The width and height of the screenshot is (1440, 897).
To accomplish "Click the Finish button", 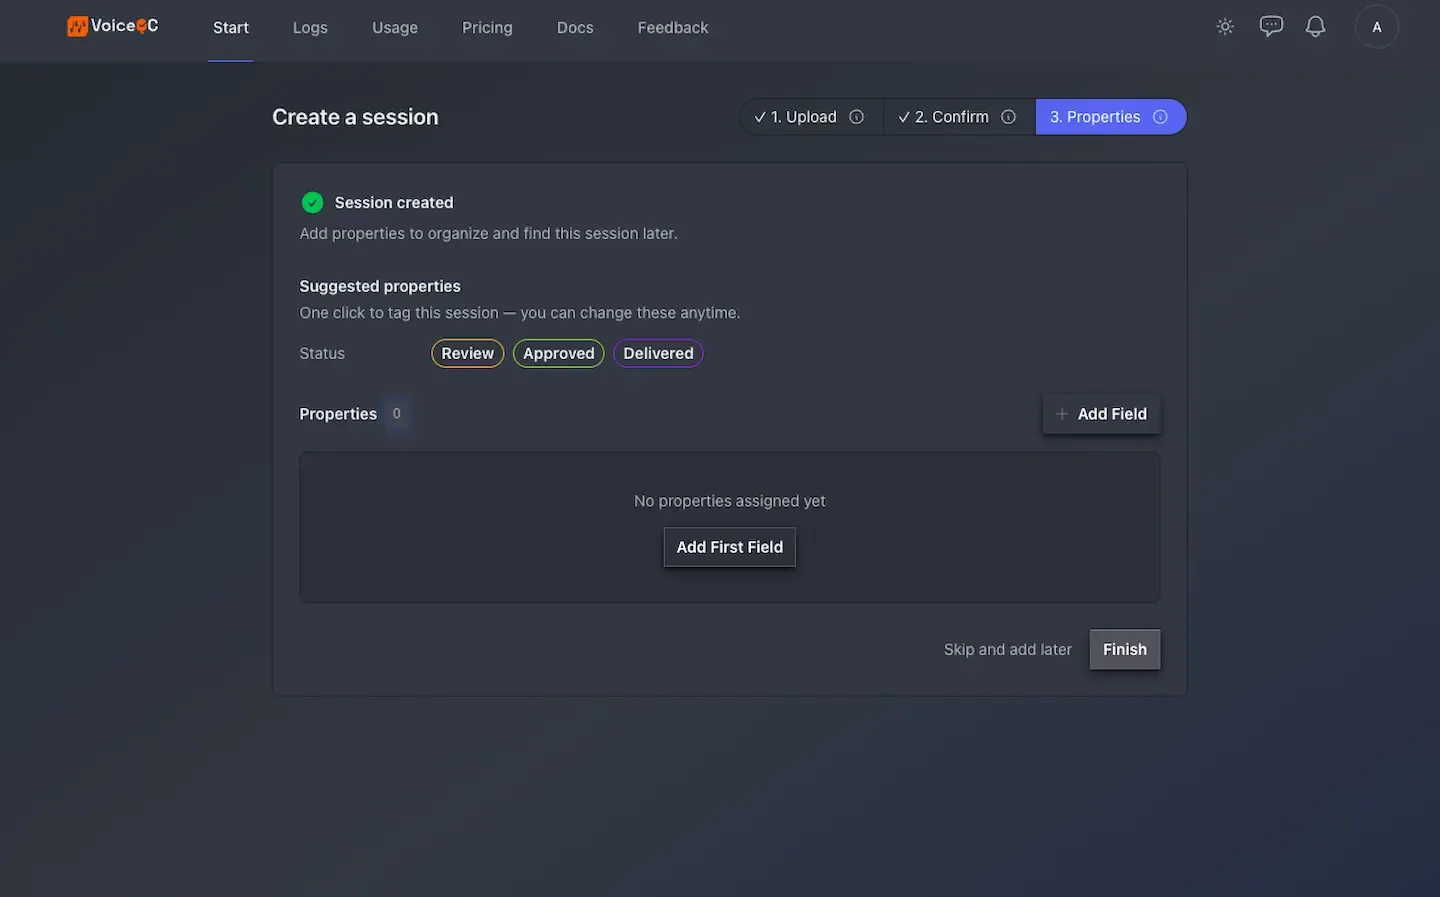I will [1125, 650].
